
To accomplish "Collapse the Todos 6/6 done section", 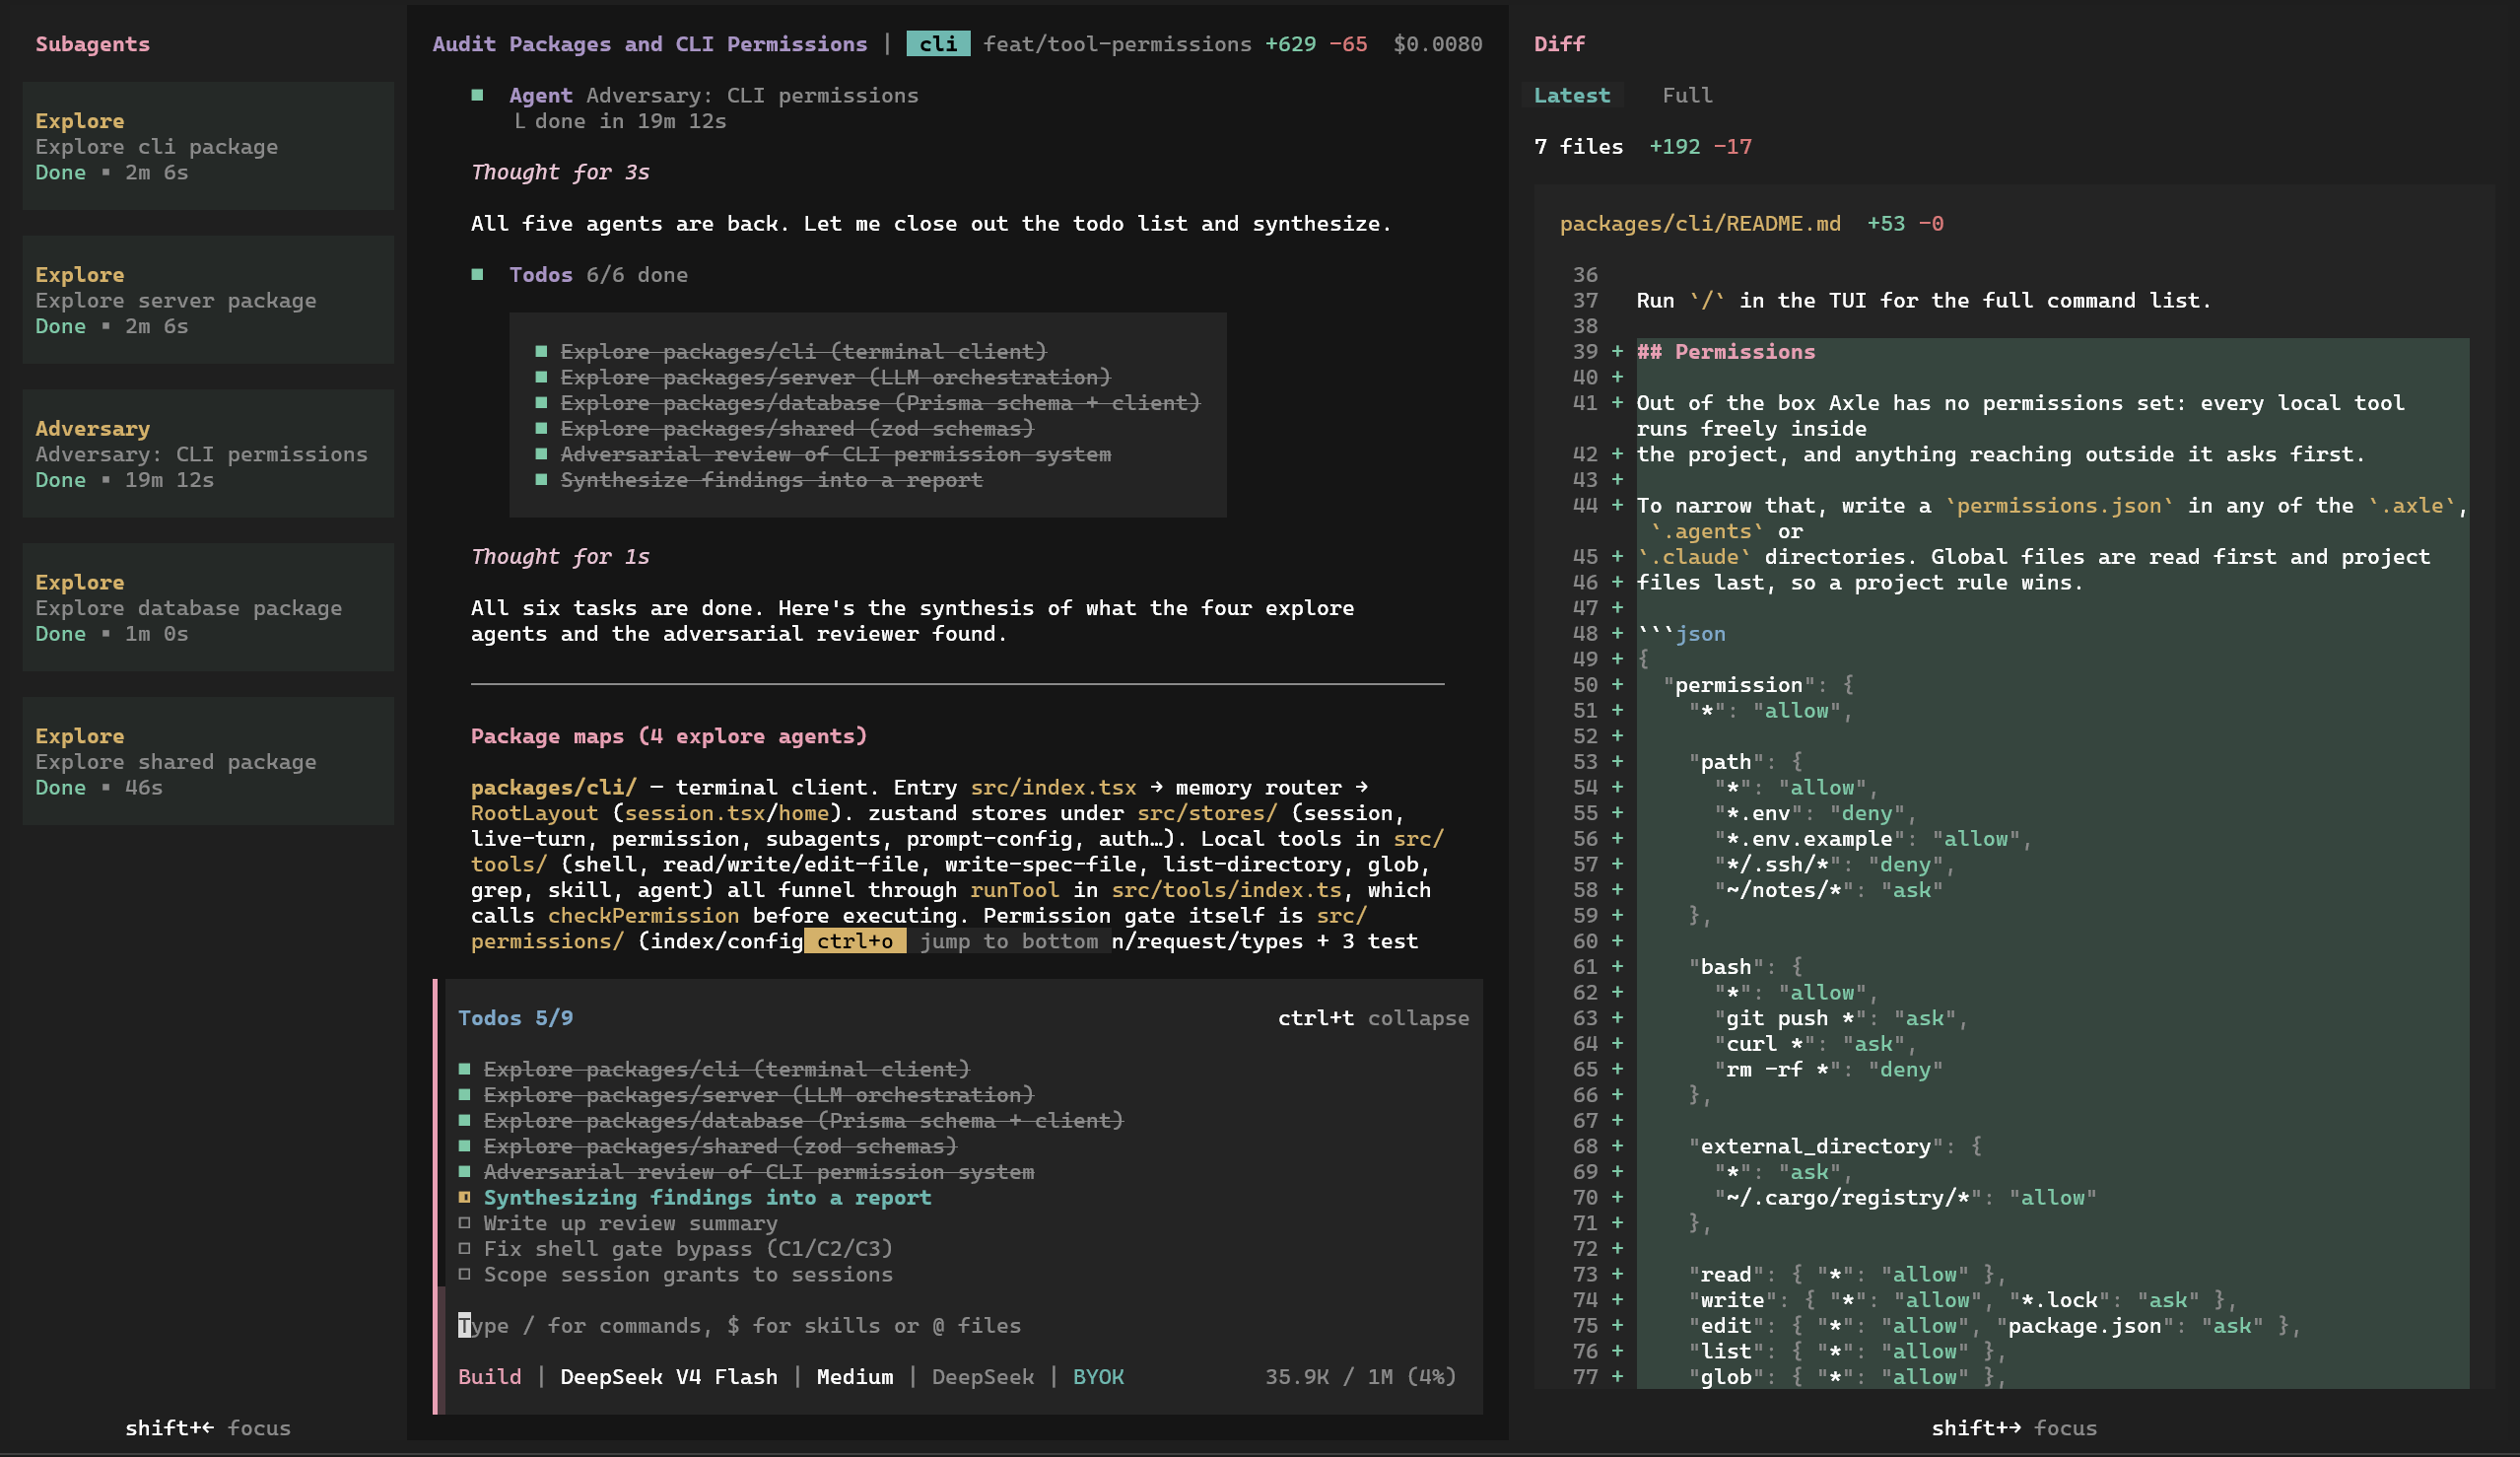I will (x=598, y=274).
